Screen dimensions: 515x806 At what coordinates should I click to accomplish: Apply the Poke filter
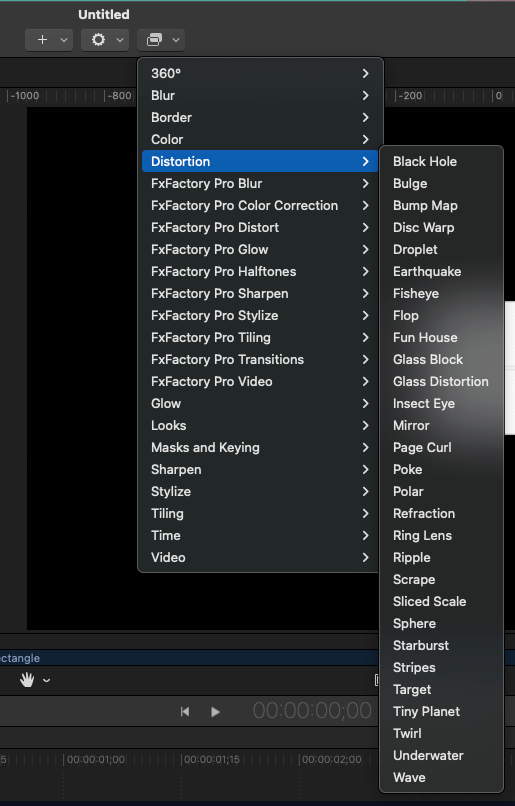pyautogui.click(x=441, y=469)
